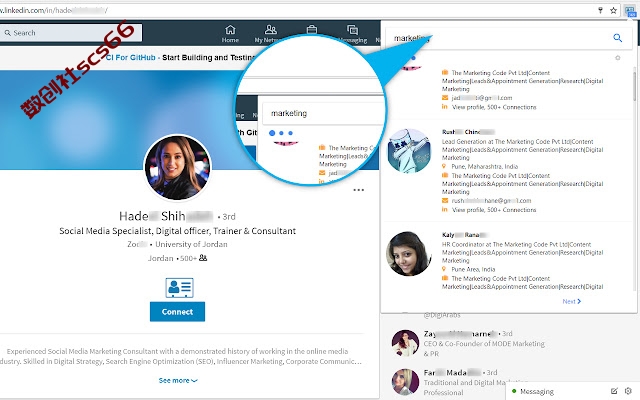Image resolution: width=640 pixels, height=400 pixels.
Task: Open View profile link under the second result's email
Action: pyautogui.click(x=494, y=210)
